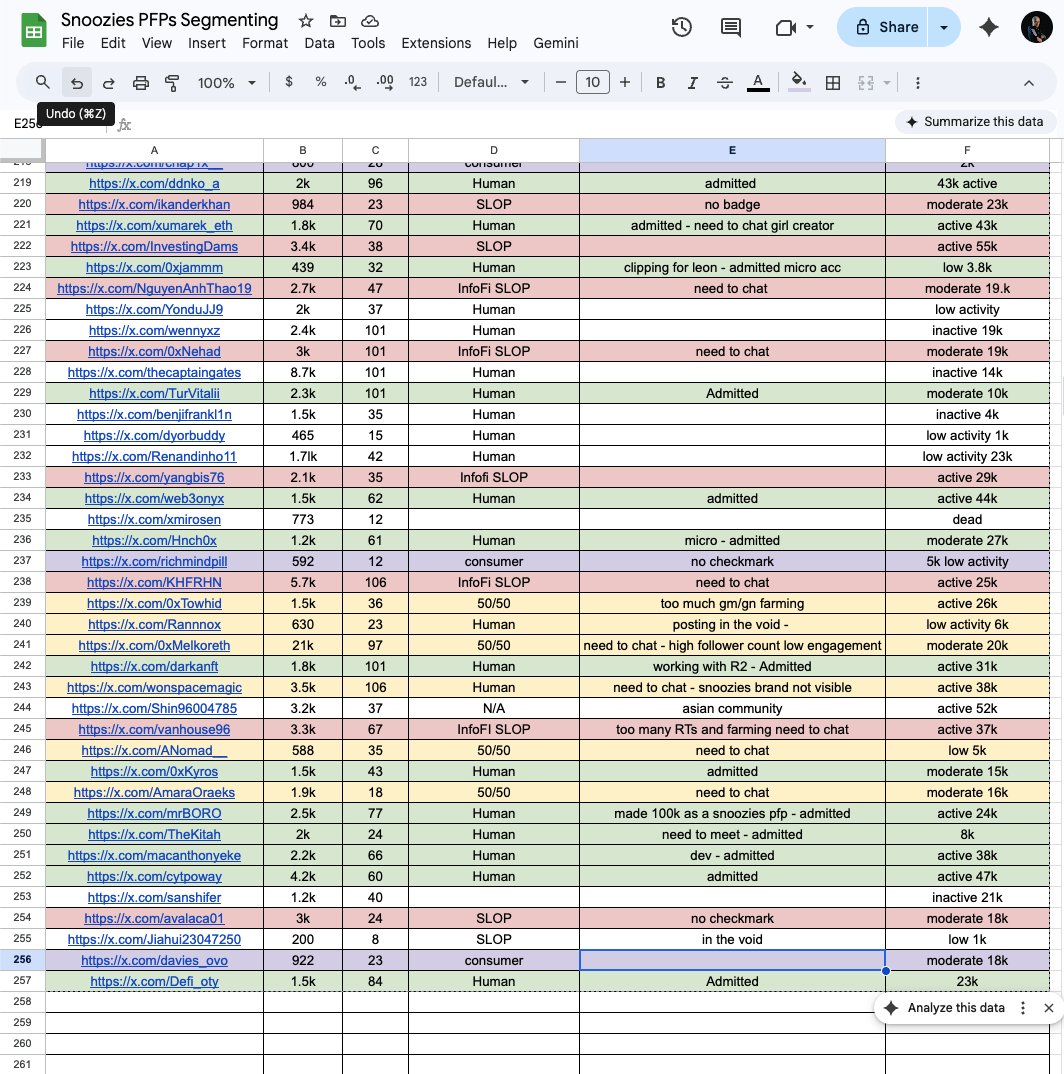The image size is (1064, 1074).
Task: Collapse the menus with the up chevron
Action: [1028, 83]
